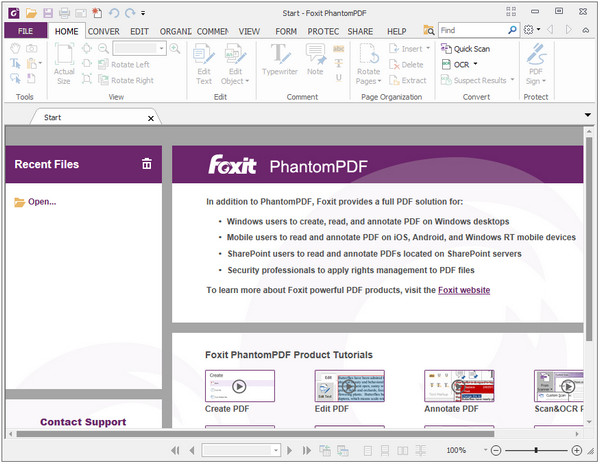This screenshot has height=464, width=600.
Task: Expand the OCR dropdown
Action: click(x=476, y=64)
